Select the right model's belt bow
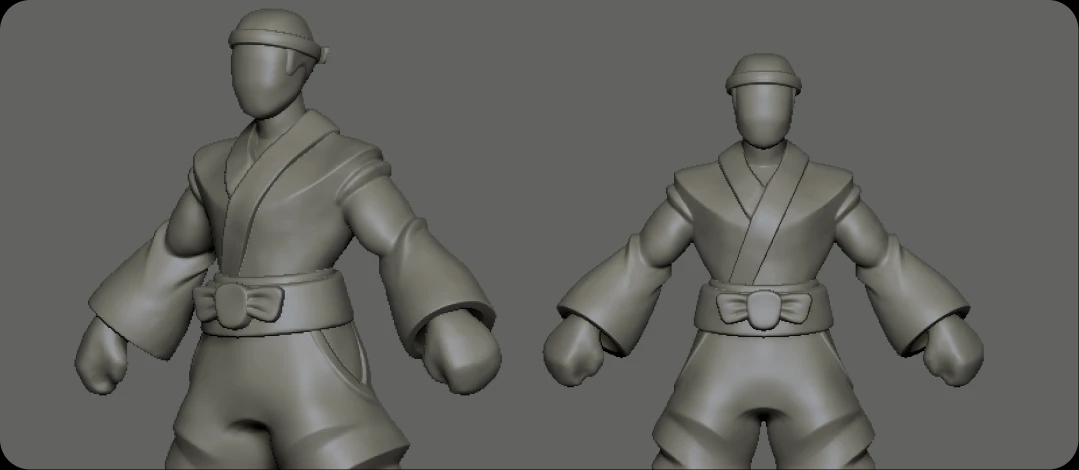This screenshot has height=470, width=1079. coord(764,307)
